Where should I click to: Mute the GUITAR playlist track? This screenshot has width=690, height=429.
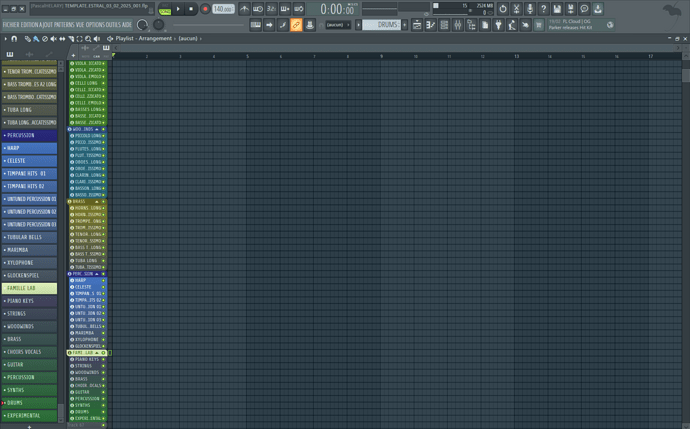[x=103, y=392]
